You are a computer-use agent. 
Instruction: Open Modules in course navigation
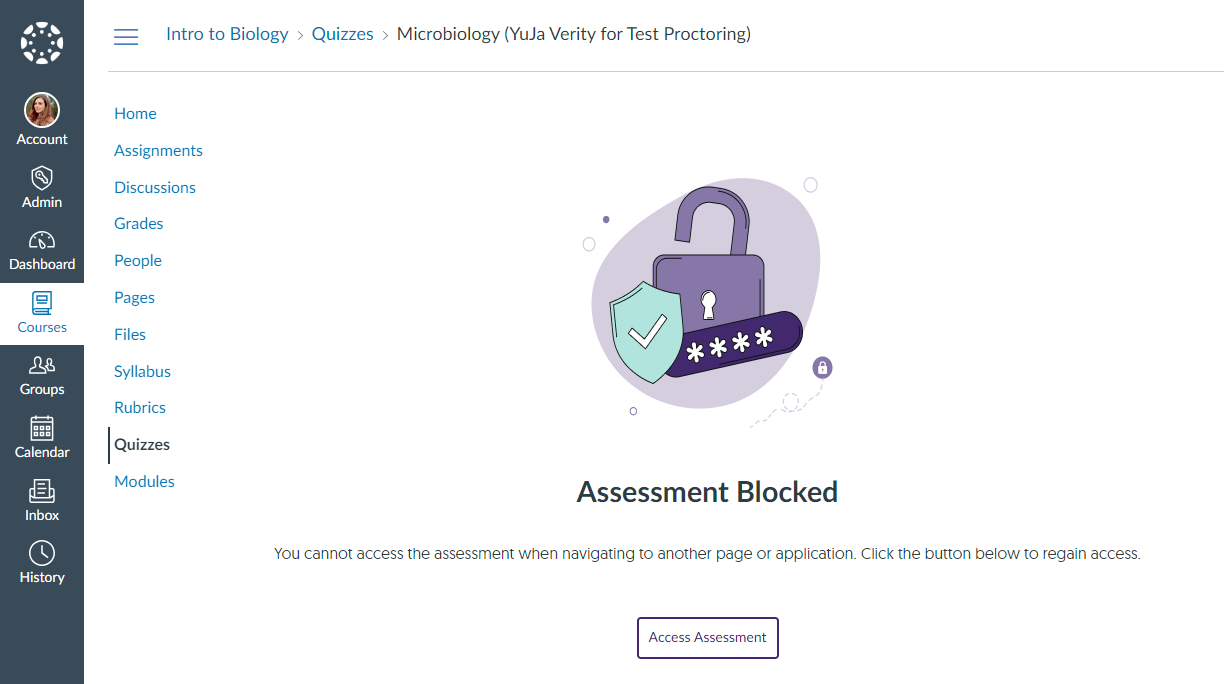tap(144, 482)
